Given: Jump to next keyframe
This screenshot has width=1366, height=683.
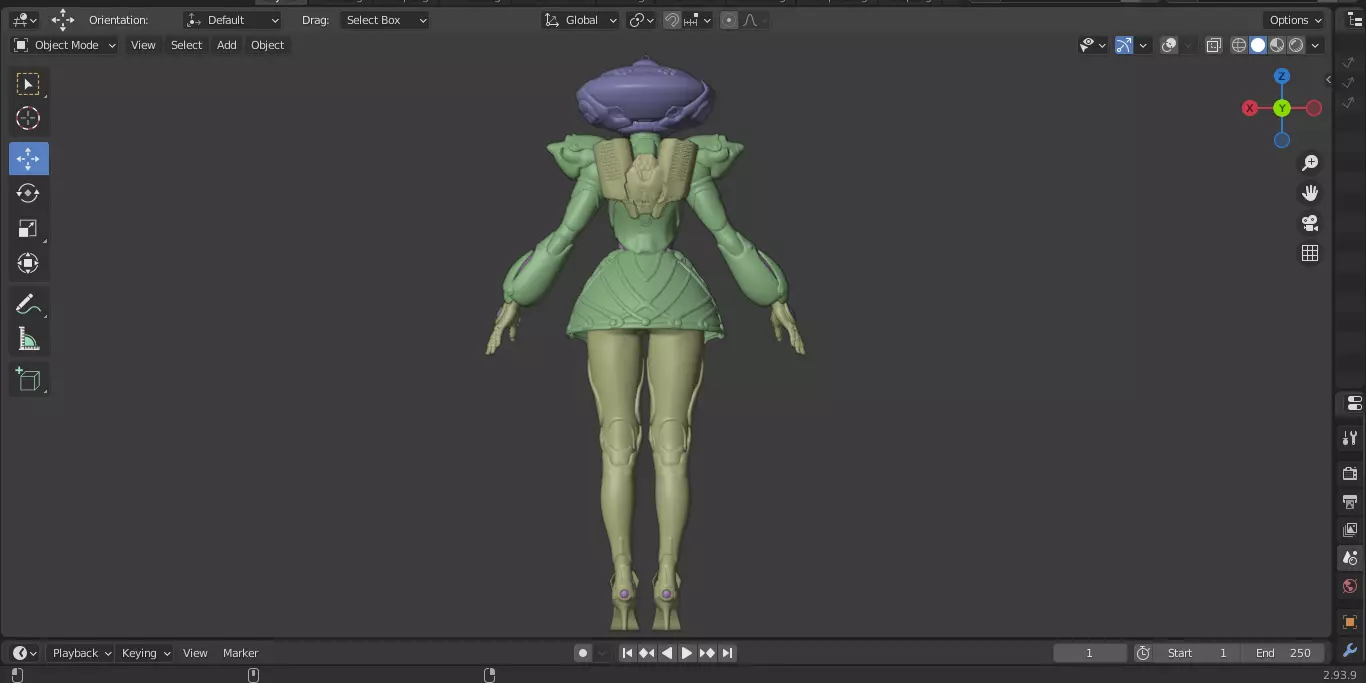Looking at the screenshot, I should 707,653.
